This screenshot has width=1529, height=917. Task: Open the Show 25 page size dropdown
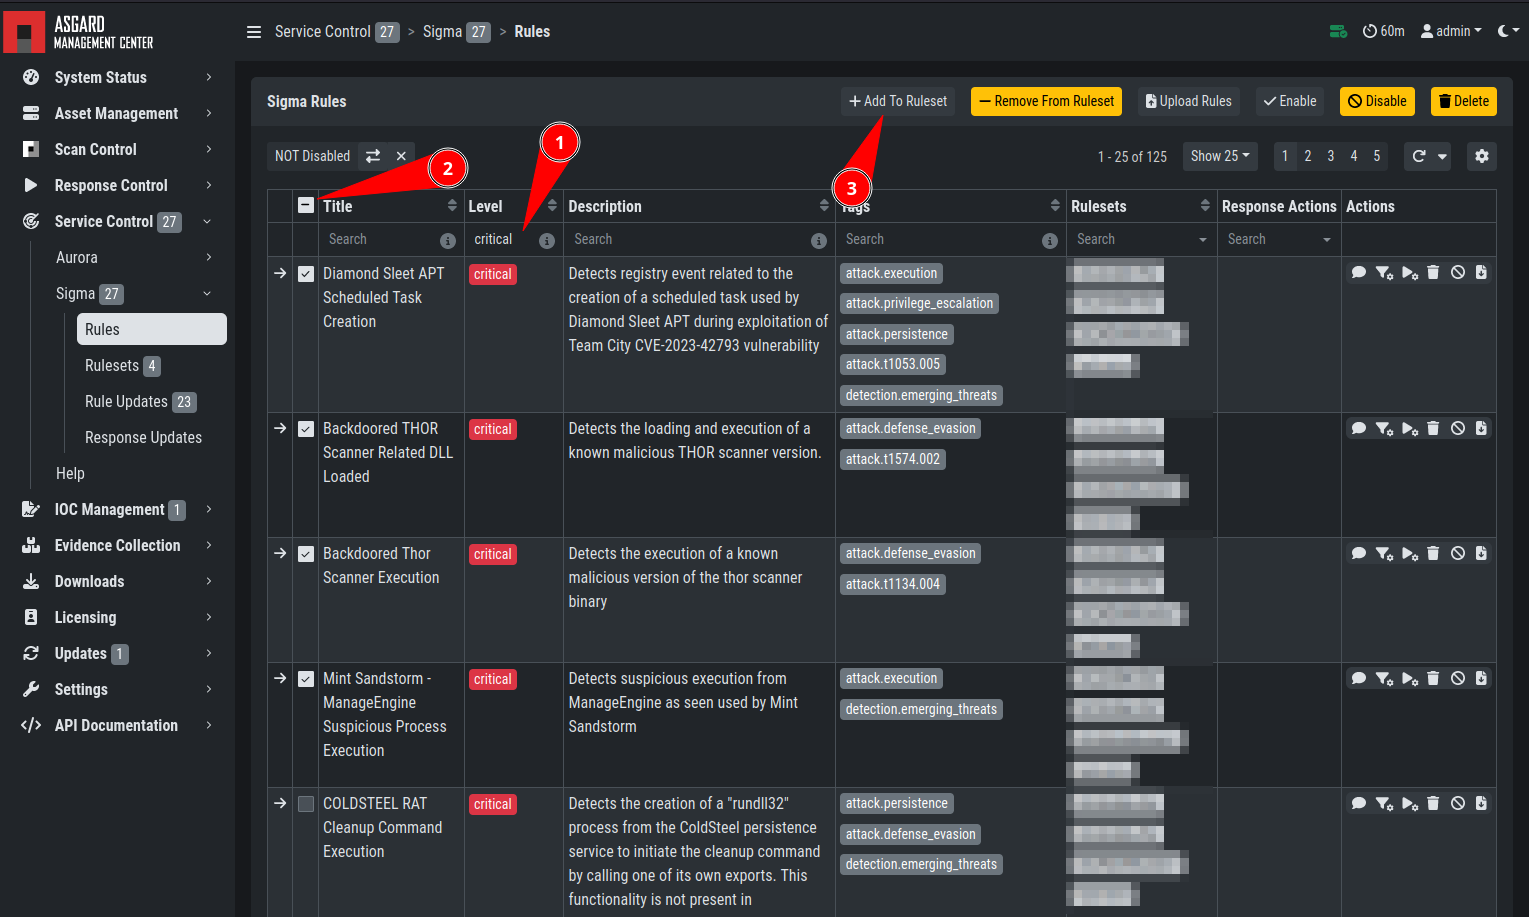point(1220,156)
